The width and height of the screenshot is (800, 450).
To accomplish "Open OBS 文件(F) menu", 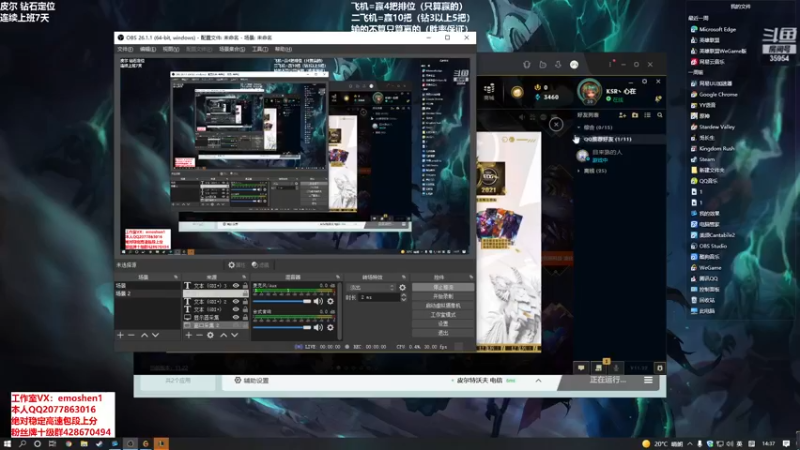I will coord(125,49).
